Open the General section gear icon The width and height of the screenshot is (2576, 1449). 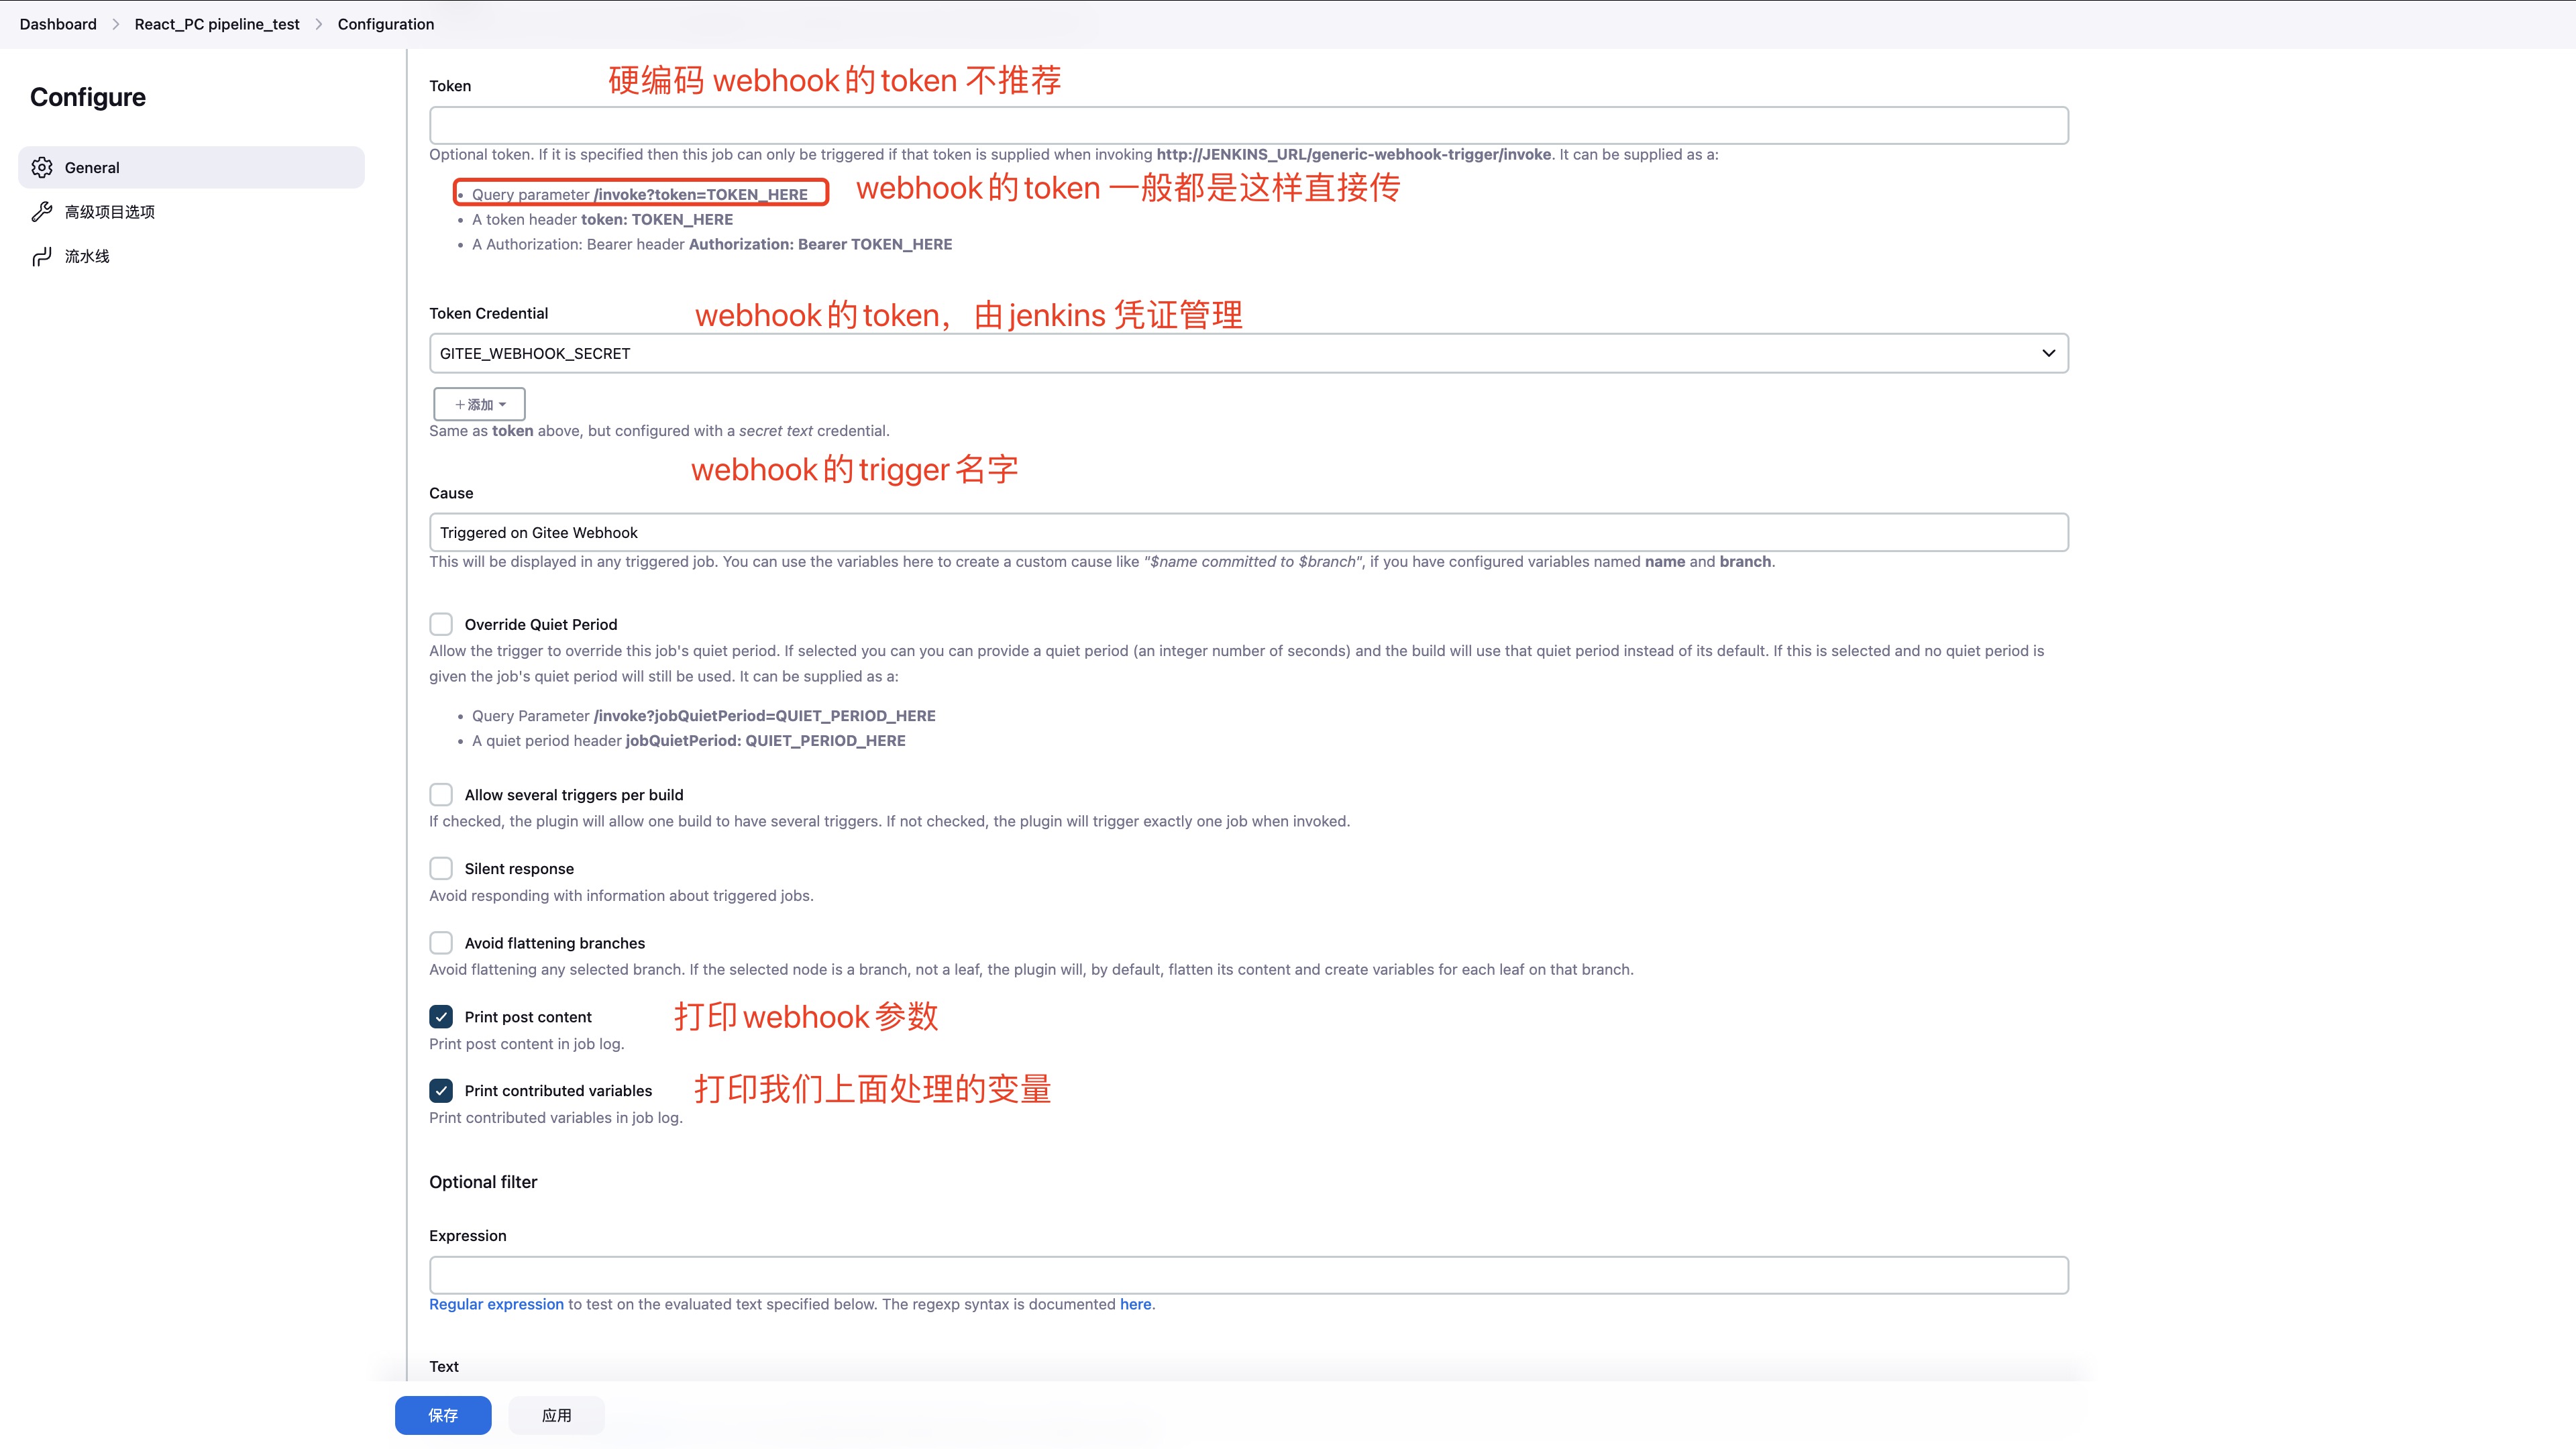[x=42, y=167]
